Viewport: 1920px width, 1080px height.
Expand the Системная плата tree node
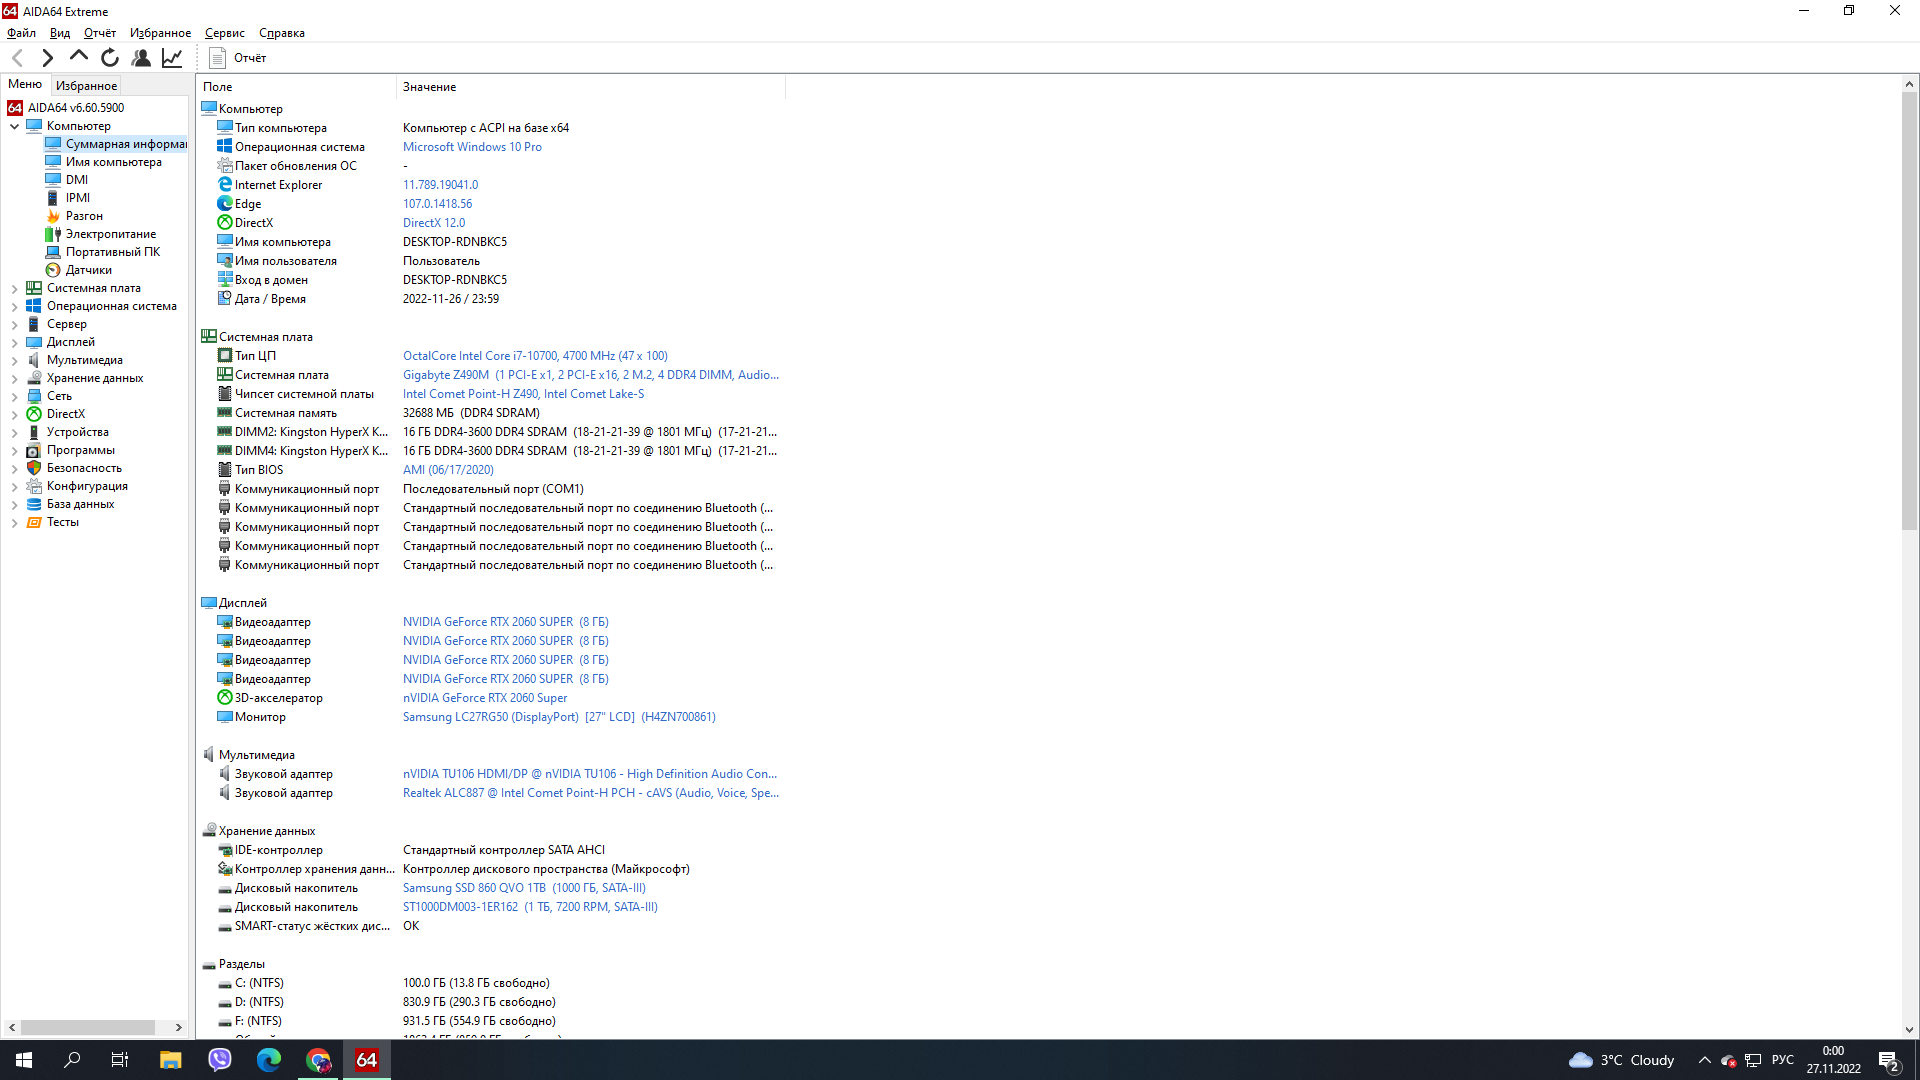14,288
